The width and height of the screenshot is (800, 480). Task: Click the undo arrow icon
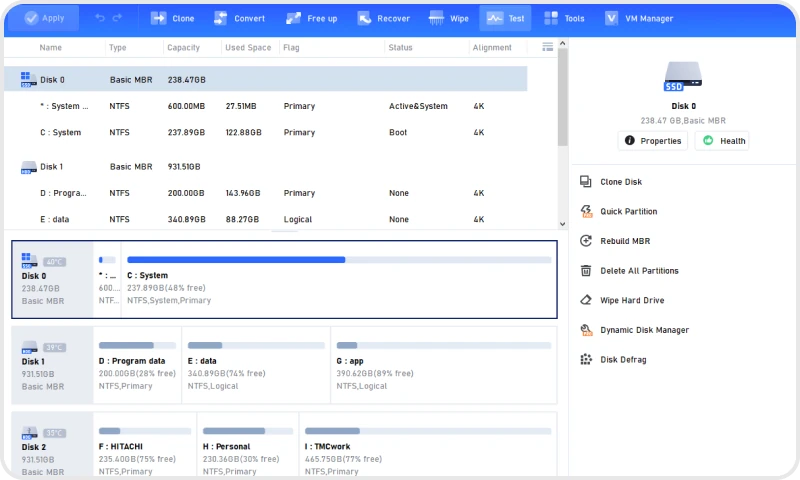tap(100, 18)
